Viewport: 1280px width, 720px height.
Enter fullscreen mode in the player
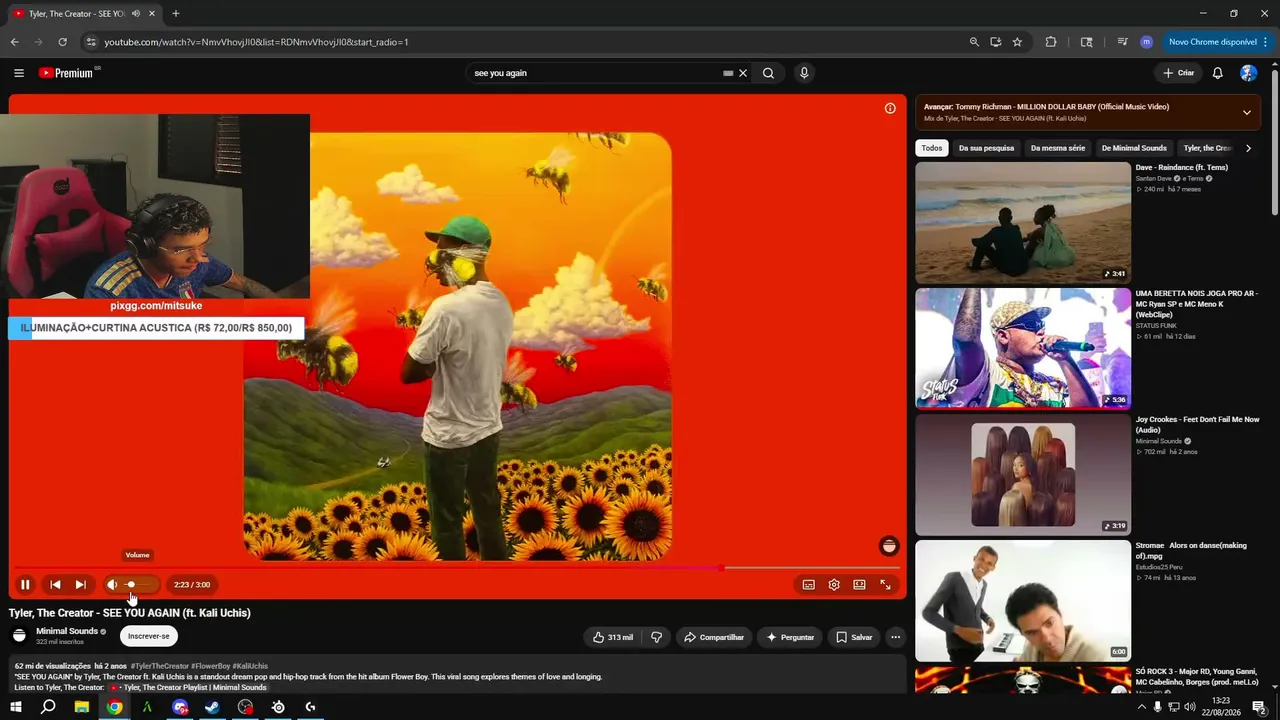[x=885, y=585]
